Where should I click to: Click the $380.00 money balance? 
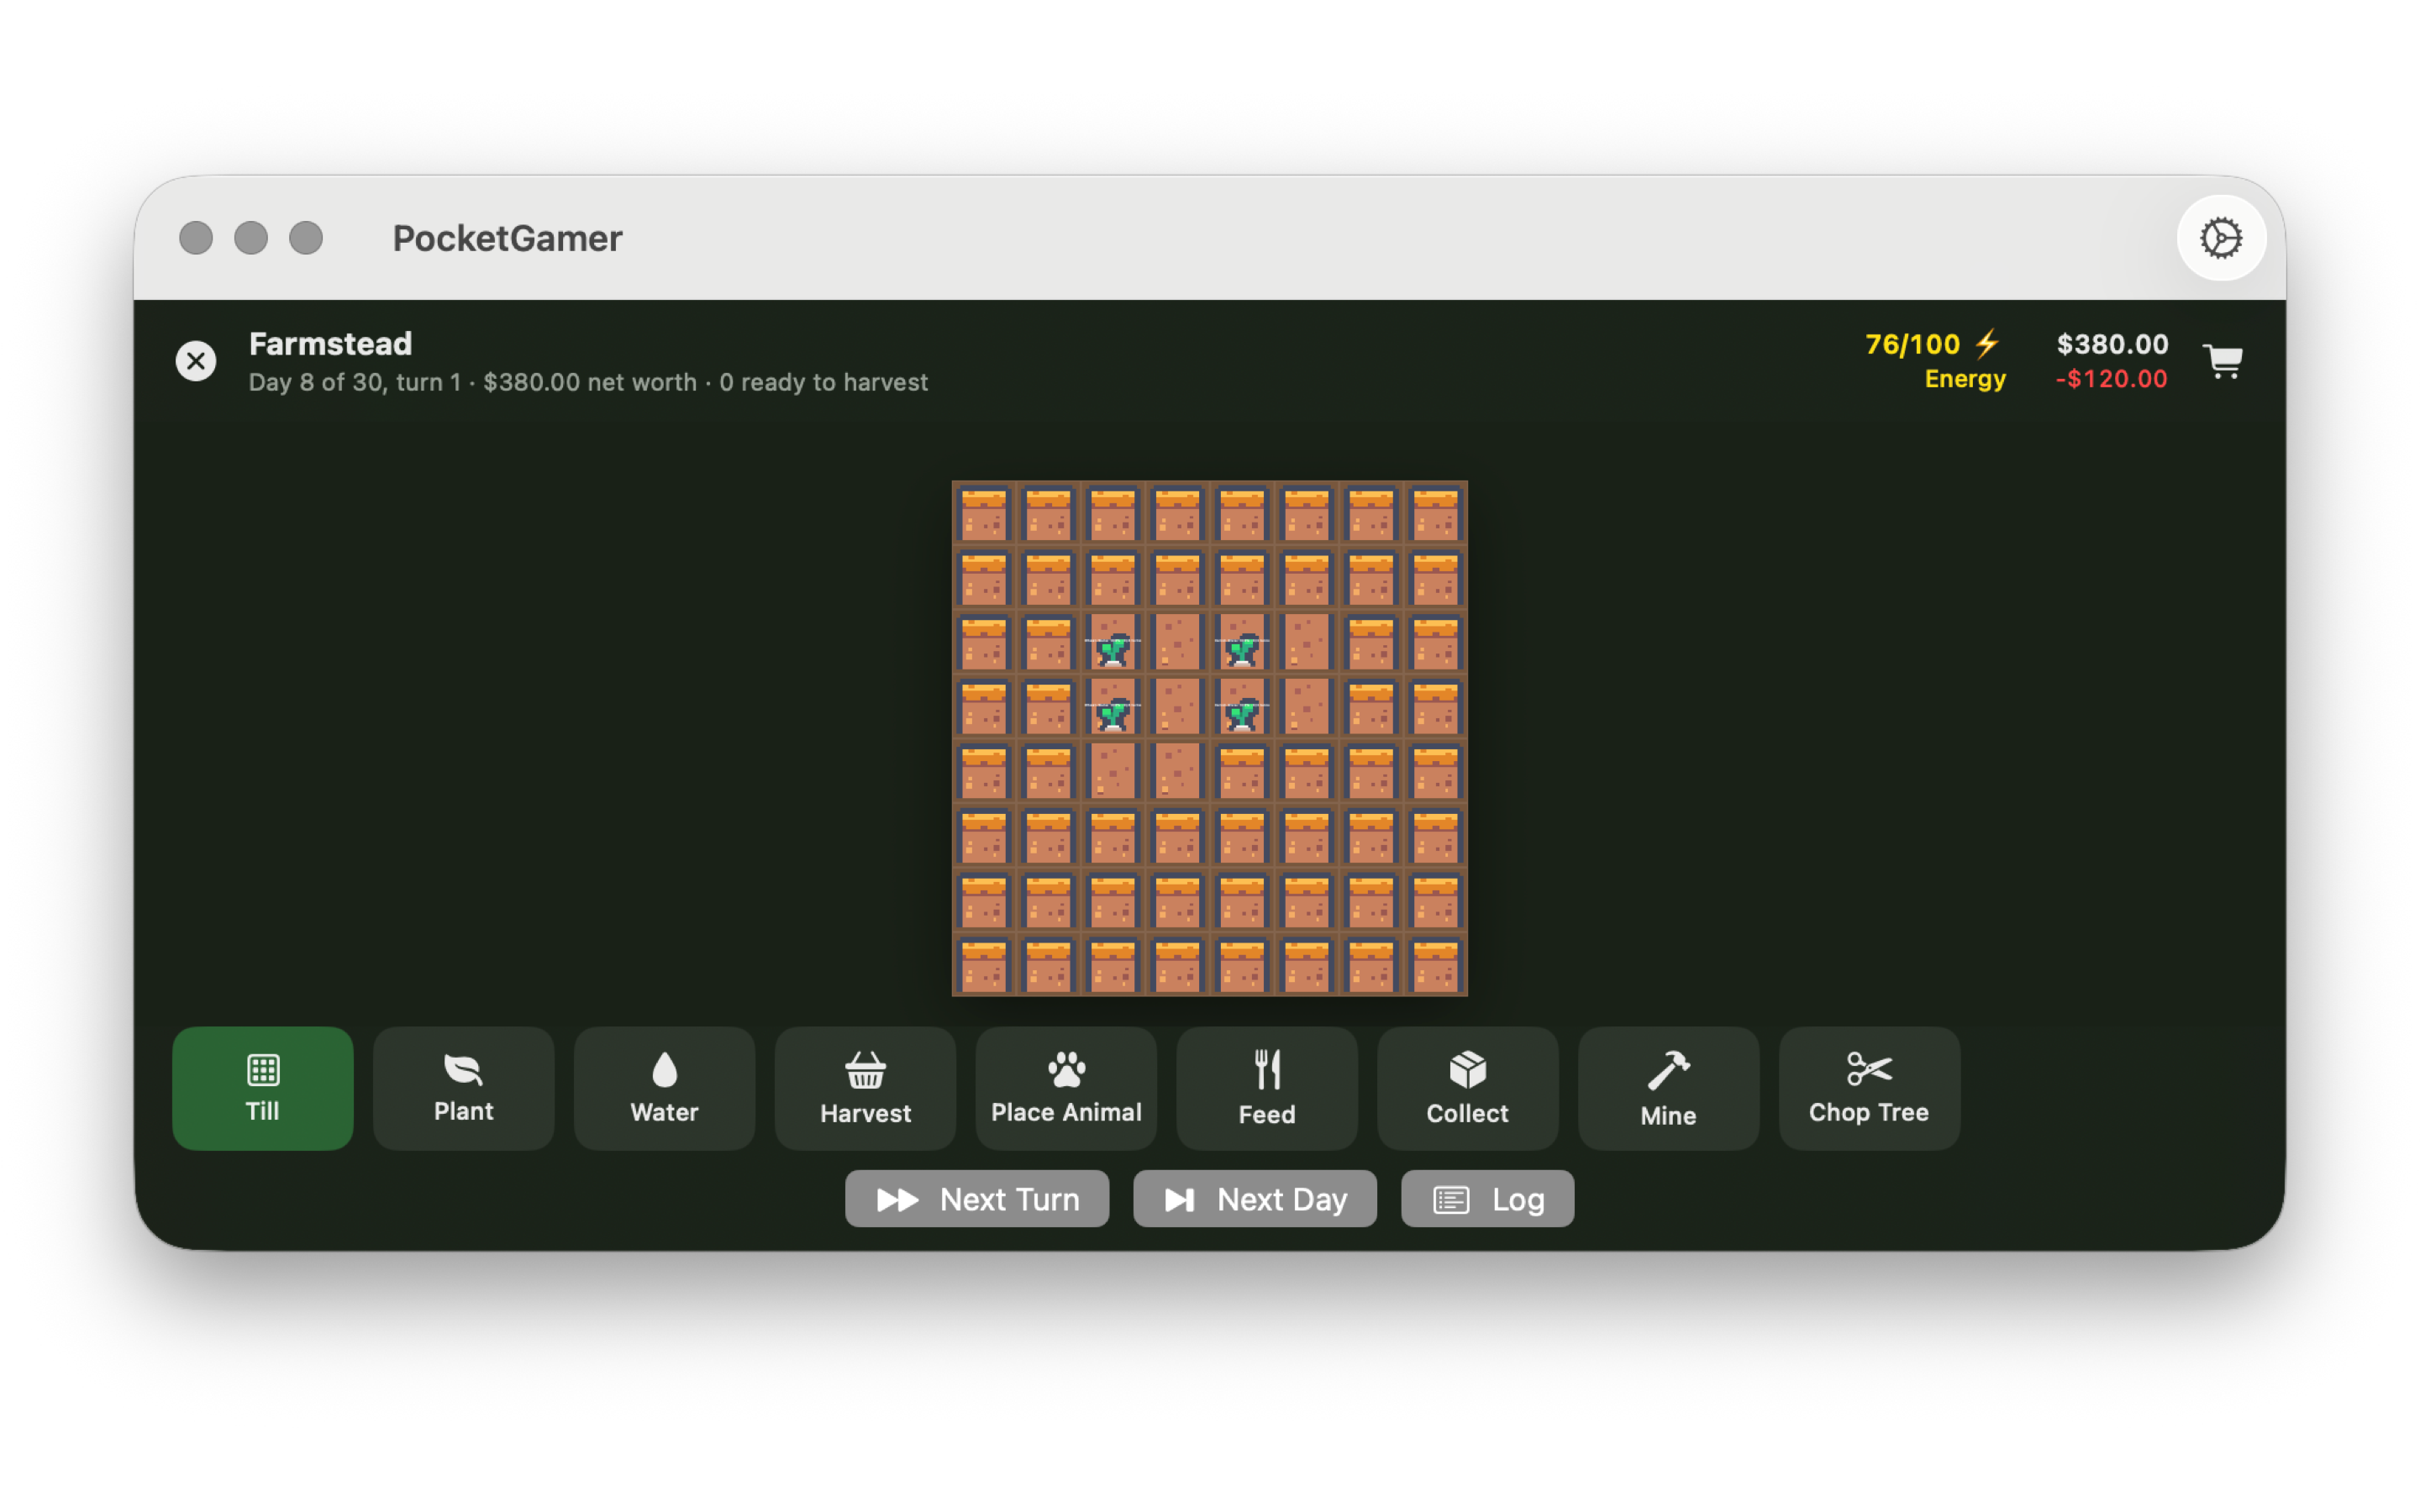[x=2112, y=344]
